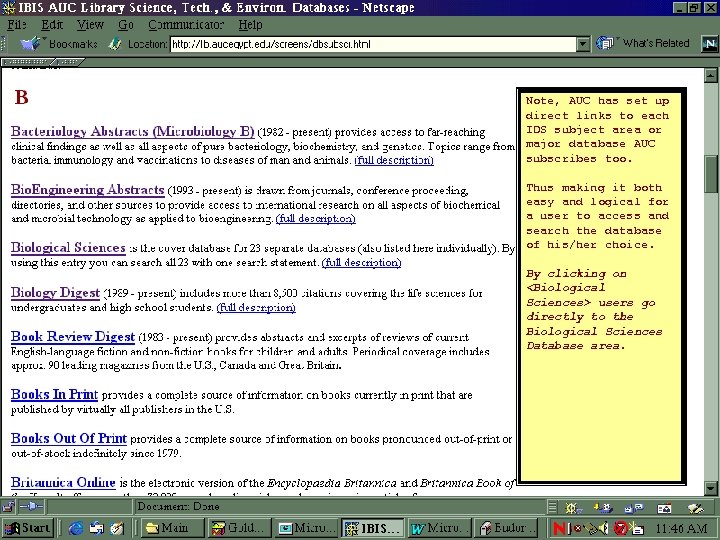Expand the second collapsed toolbar tab
The height and width of the screenshot is (540, 720).
[x=69, y=62]
